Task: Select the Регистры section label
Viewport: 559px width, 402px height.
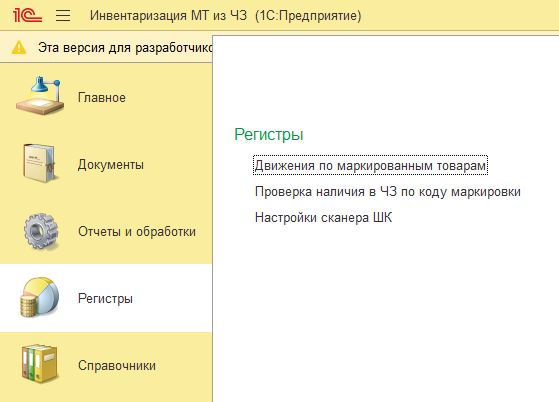Action: click(x=105, y=298)
